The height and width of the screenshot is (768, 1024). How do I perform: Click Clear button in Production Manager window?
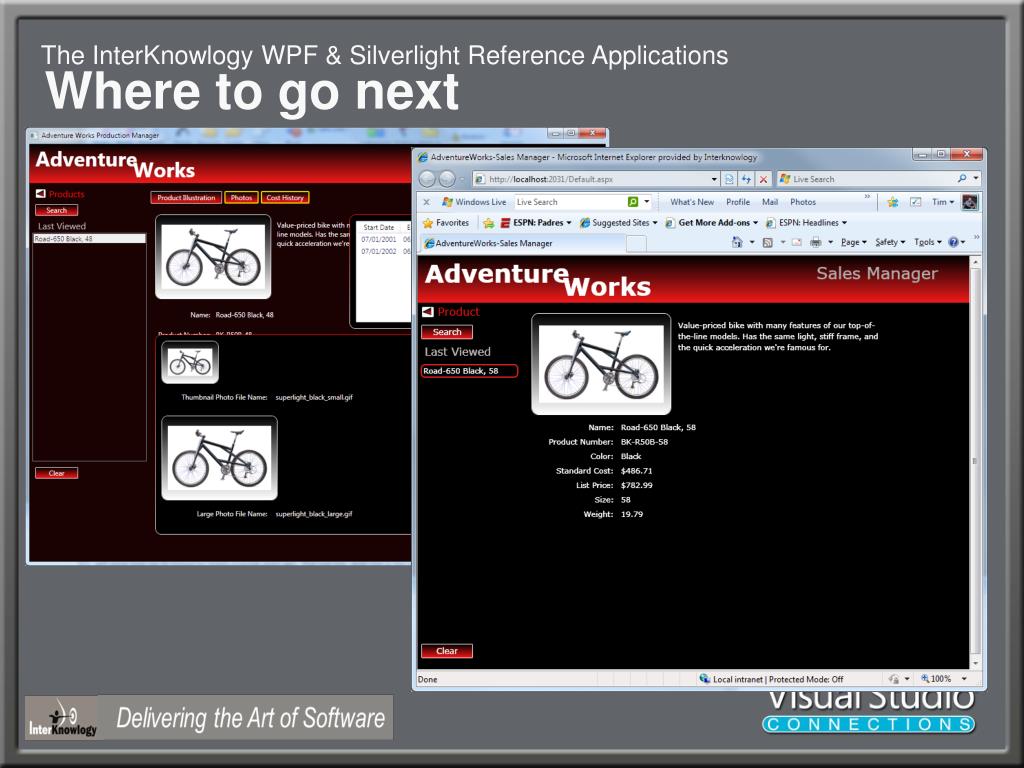(x=56, y=473)
